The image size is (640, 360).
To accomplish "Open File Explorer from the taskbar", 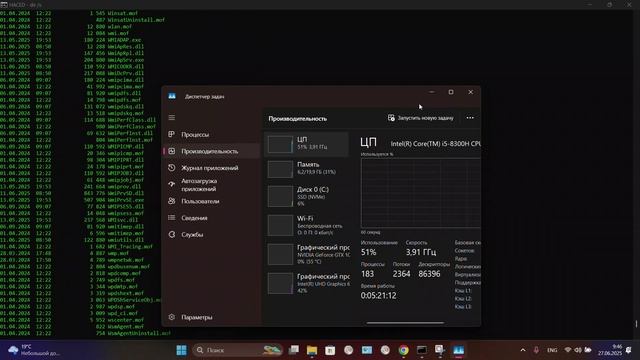I will coord(312,350).
